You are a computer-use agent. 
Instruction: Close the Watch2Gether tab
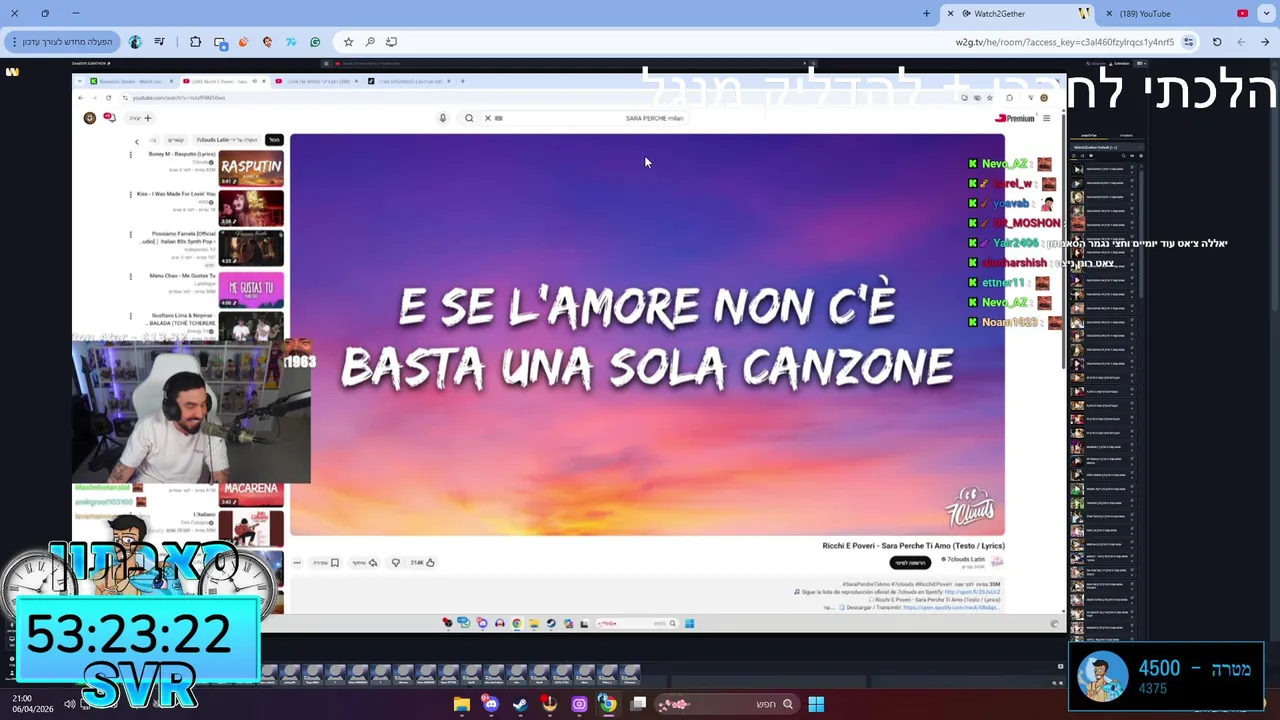(x=950, y=13)
